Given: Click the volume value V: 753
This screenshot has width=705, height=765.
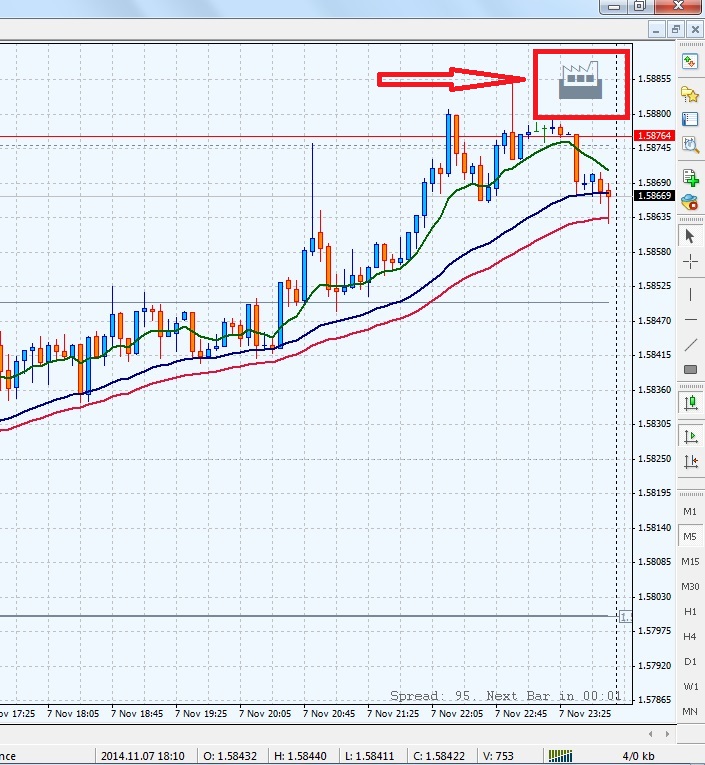Looking at the screenshot, I should coord(498,756).
